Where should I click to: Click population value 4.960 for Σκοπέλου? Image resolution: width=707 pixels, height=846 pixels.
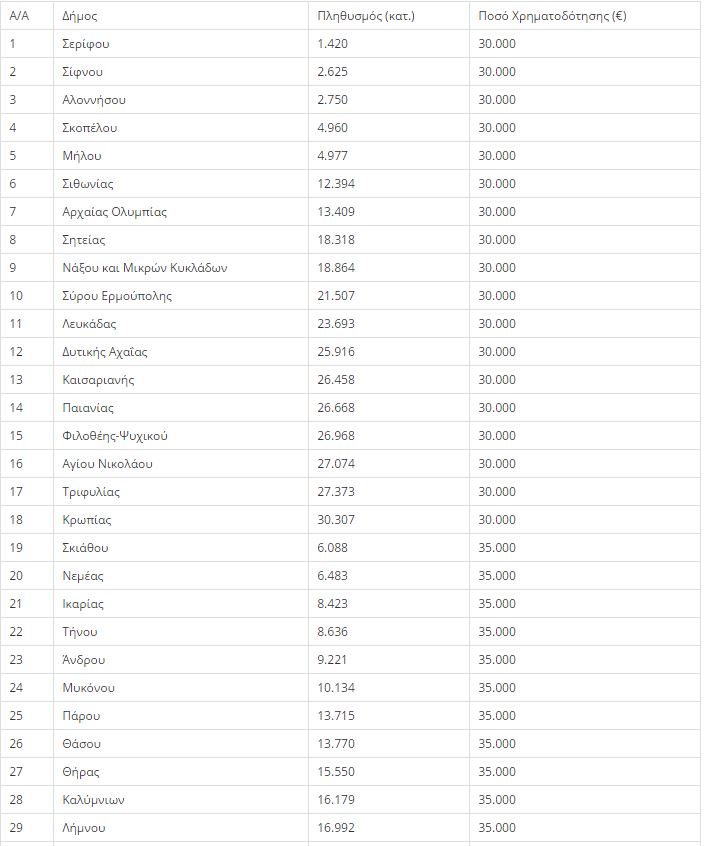tap(332, 128)
